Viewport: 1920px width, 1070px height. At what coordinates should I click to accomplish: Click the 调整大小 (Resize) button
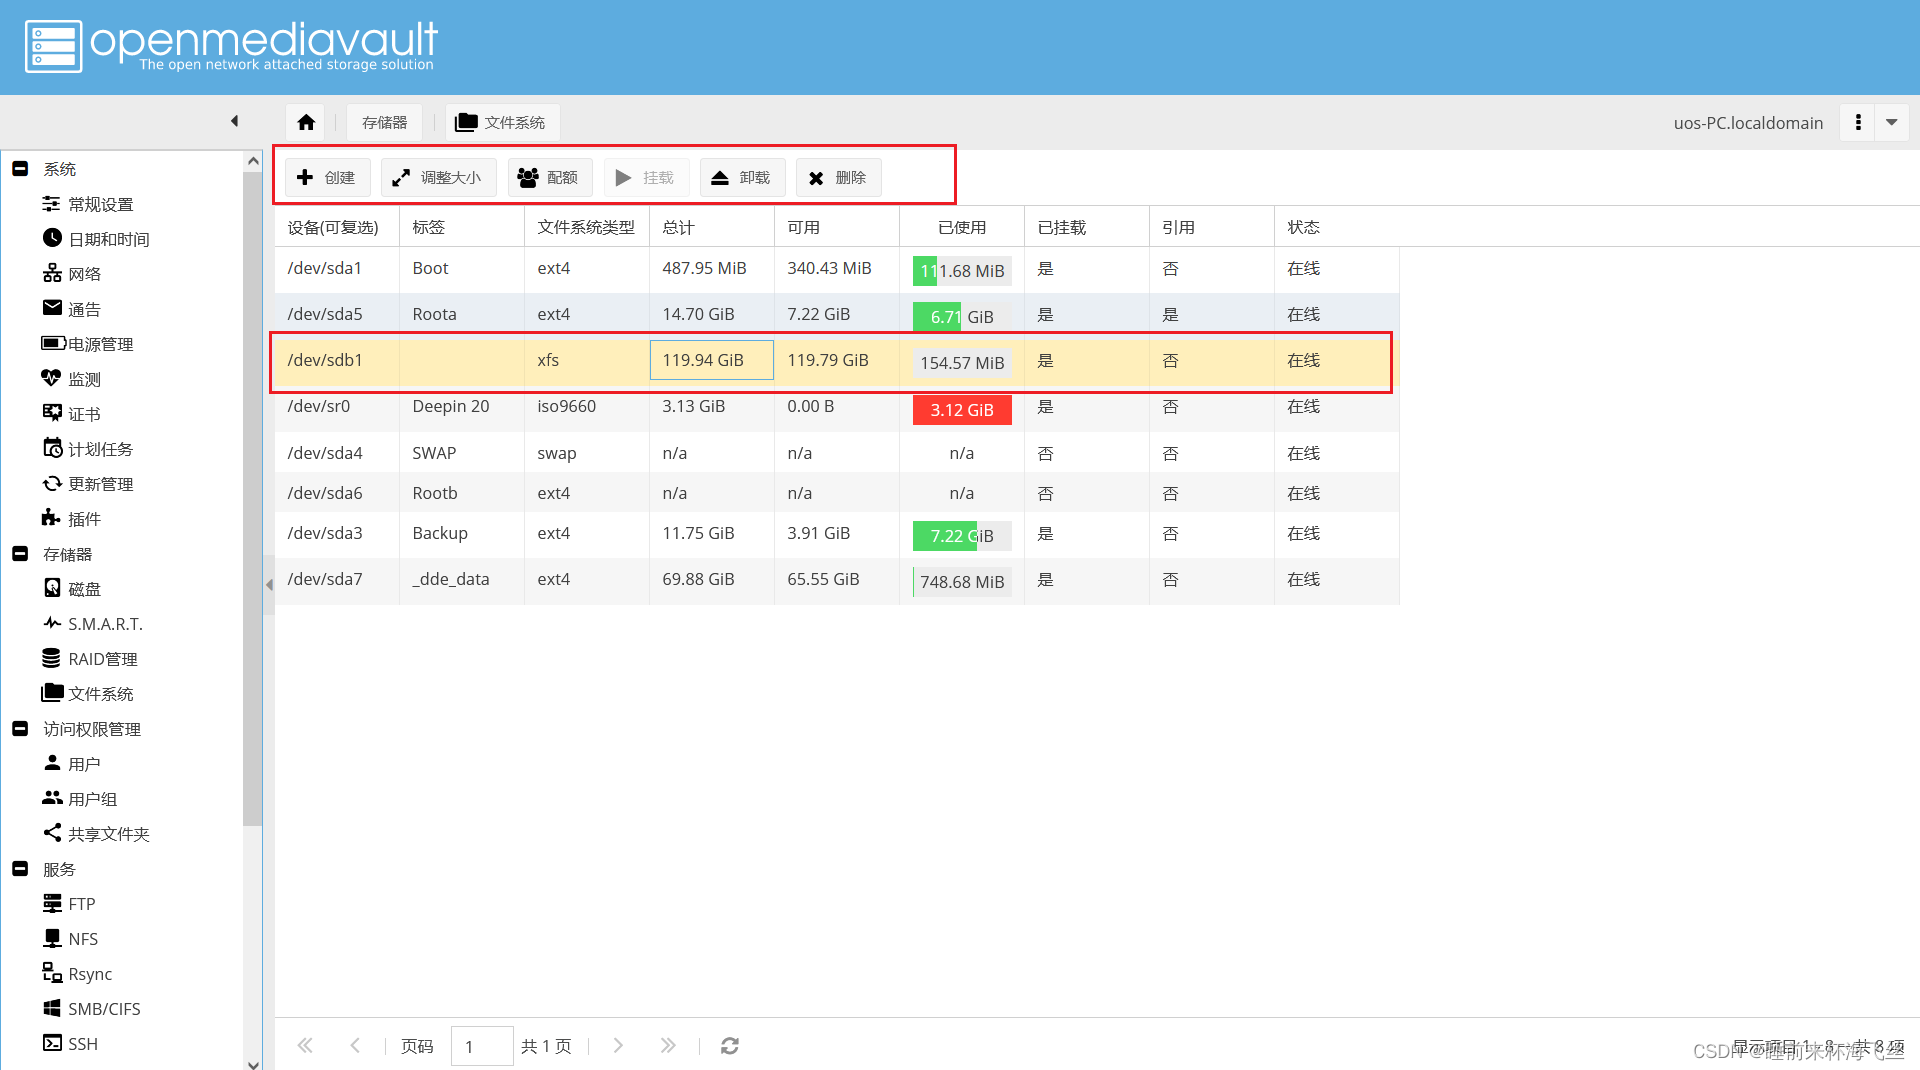(438, 177)
